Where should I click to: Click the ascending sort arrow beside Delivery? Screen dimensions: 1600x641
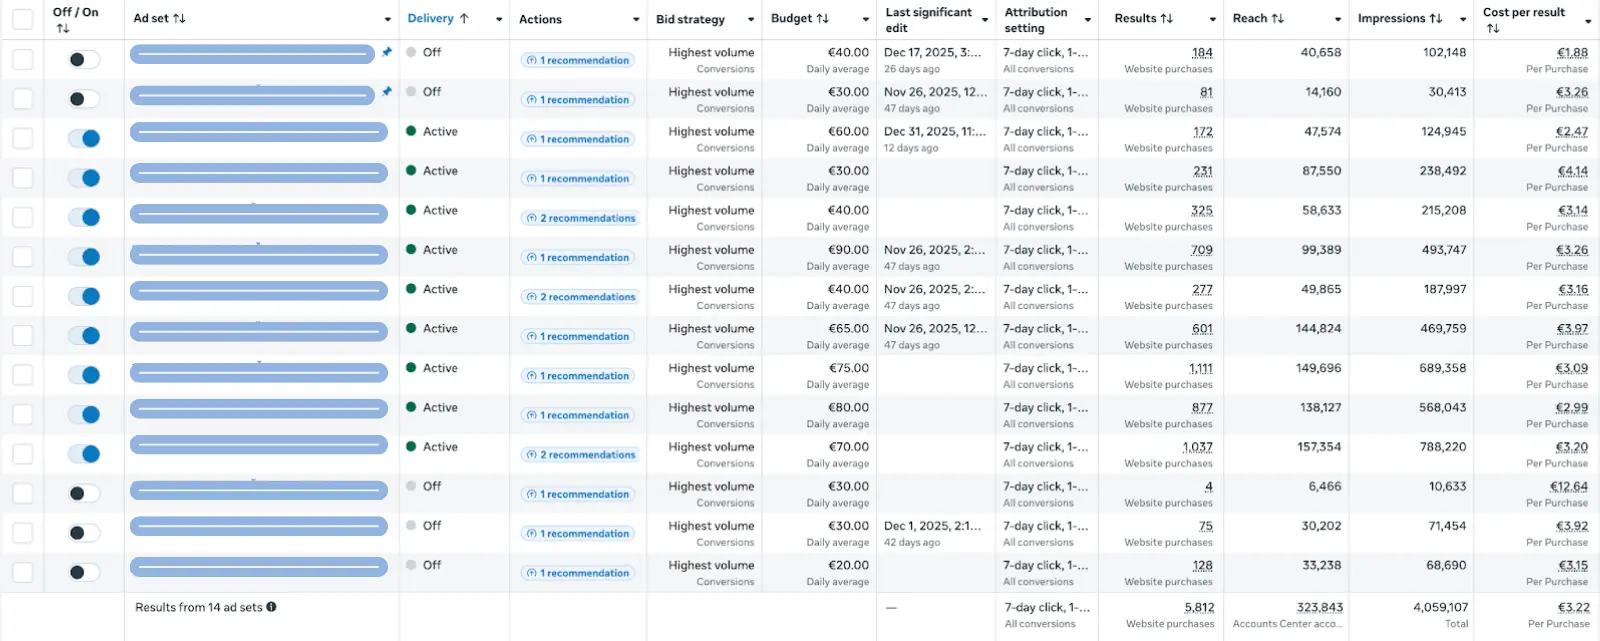point(464,19)
